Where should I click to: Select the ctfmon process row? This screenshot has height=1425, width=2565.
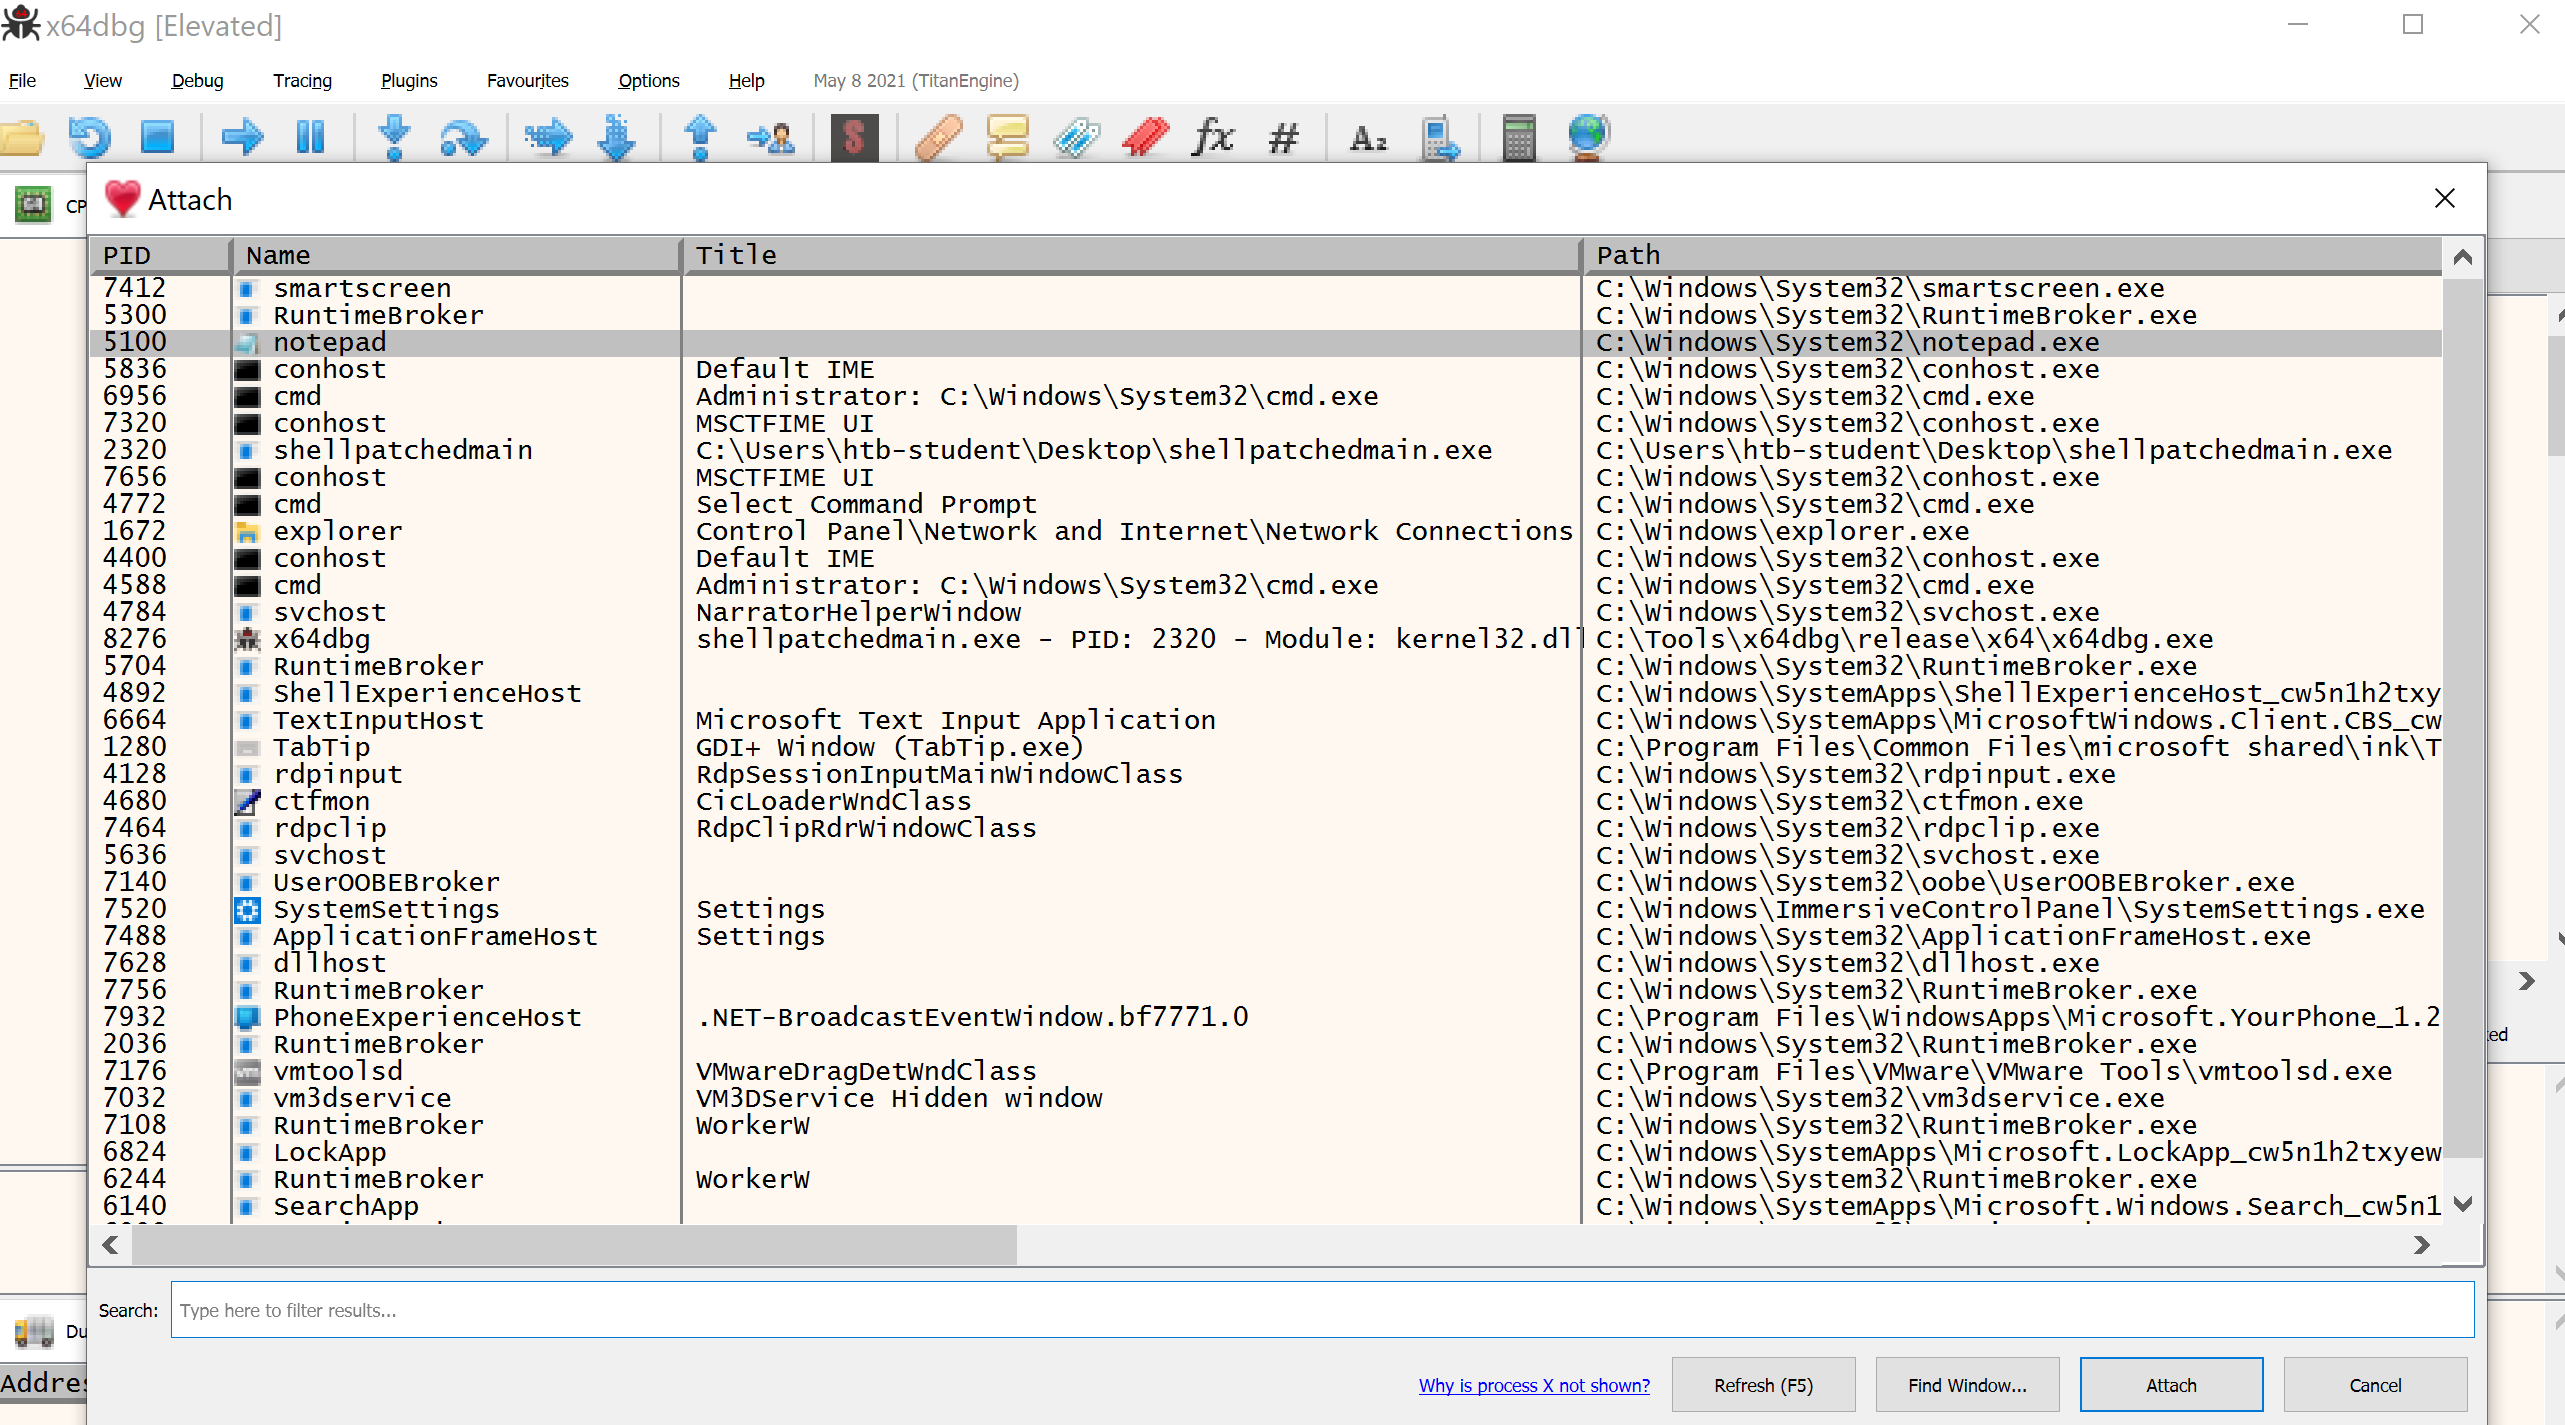coord(1266,801)
